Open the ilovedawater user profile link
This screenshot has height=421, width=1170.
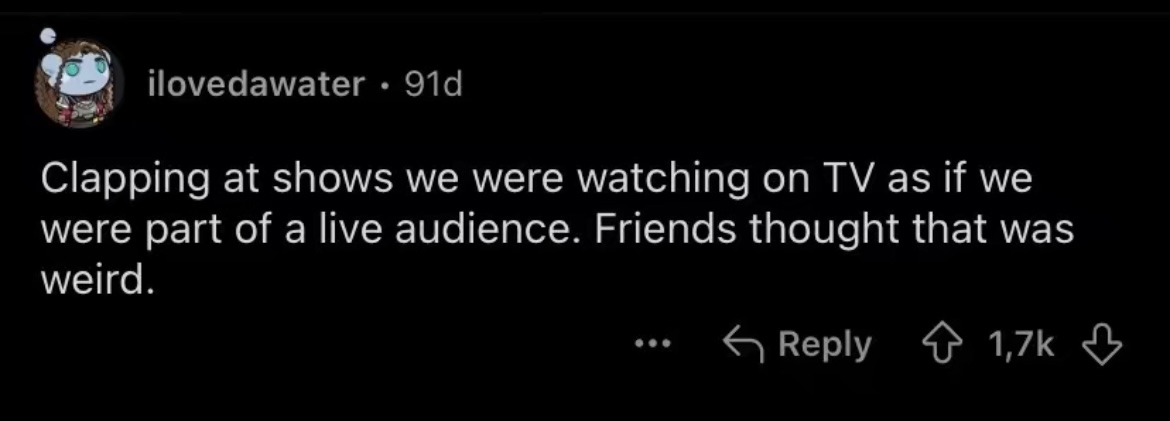click(255, 87)
